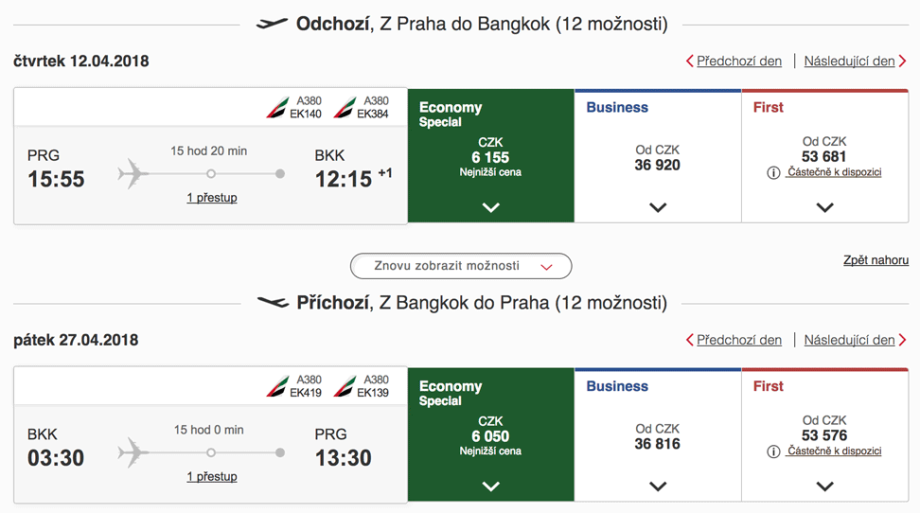The height and width of the screenshot is (513, 920).
Task: Click info icon in outbound First fare
Action: click(x=774, y=172)
